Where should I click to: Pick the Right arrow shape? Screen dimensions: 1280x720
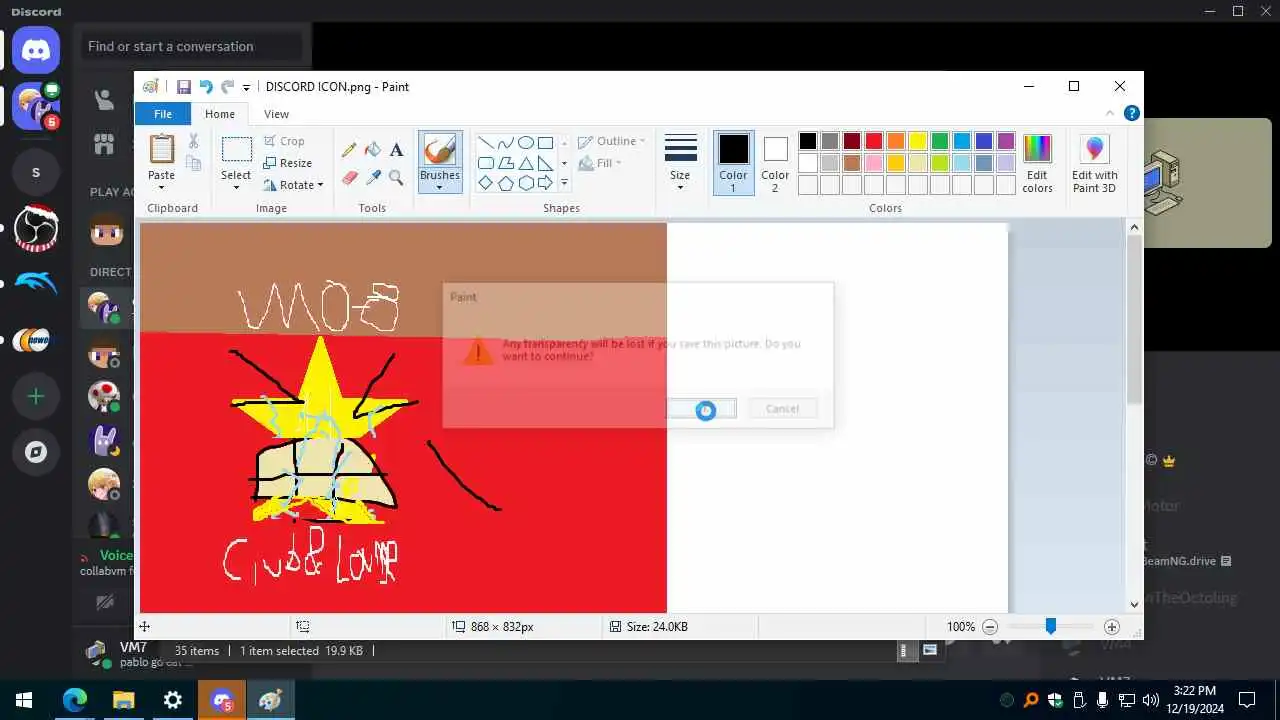(545, 183)
